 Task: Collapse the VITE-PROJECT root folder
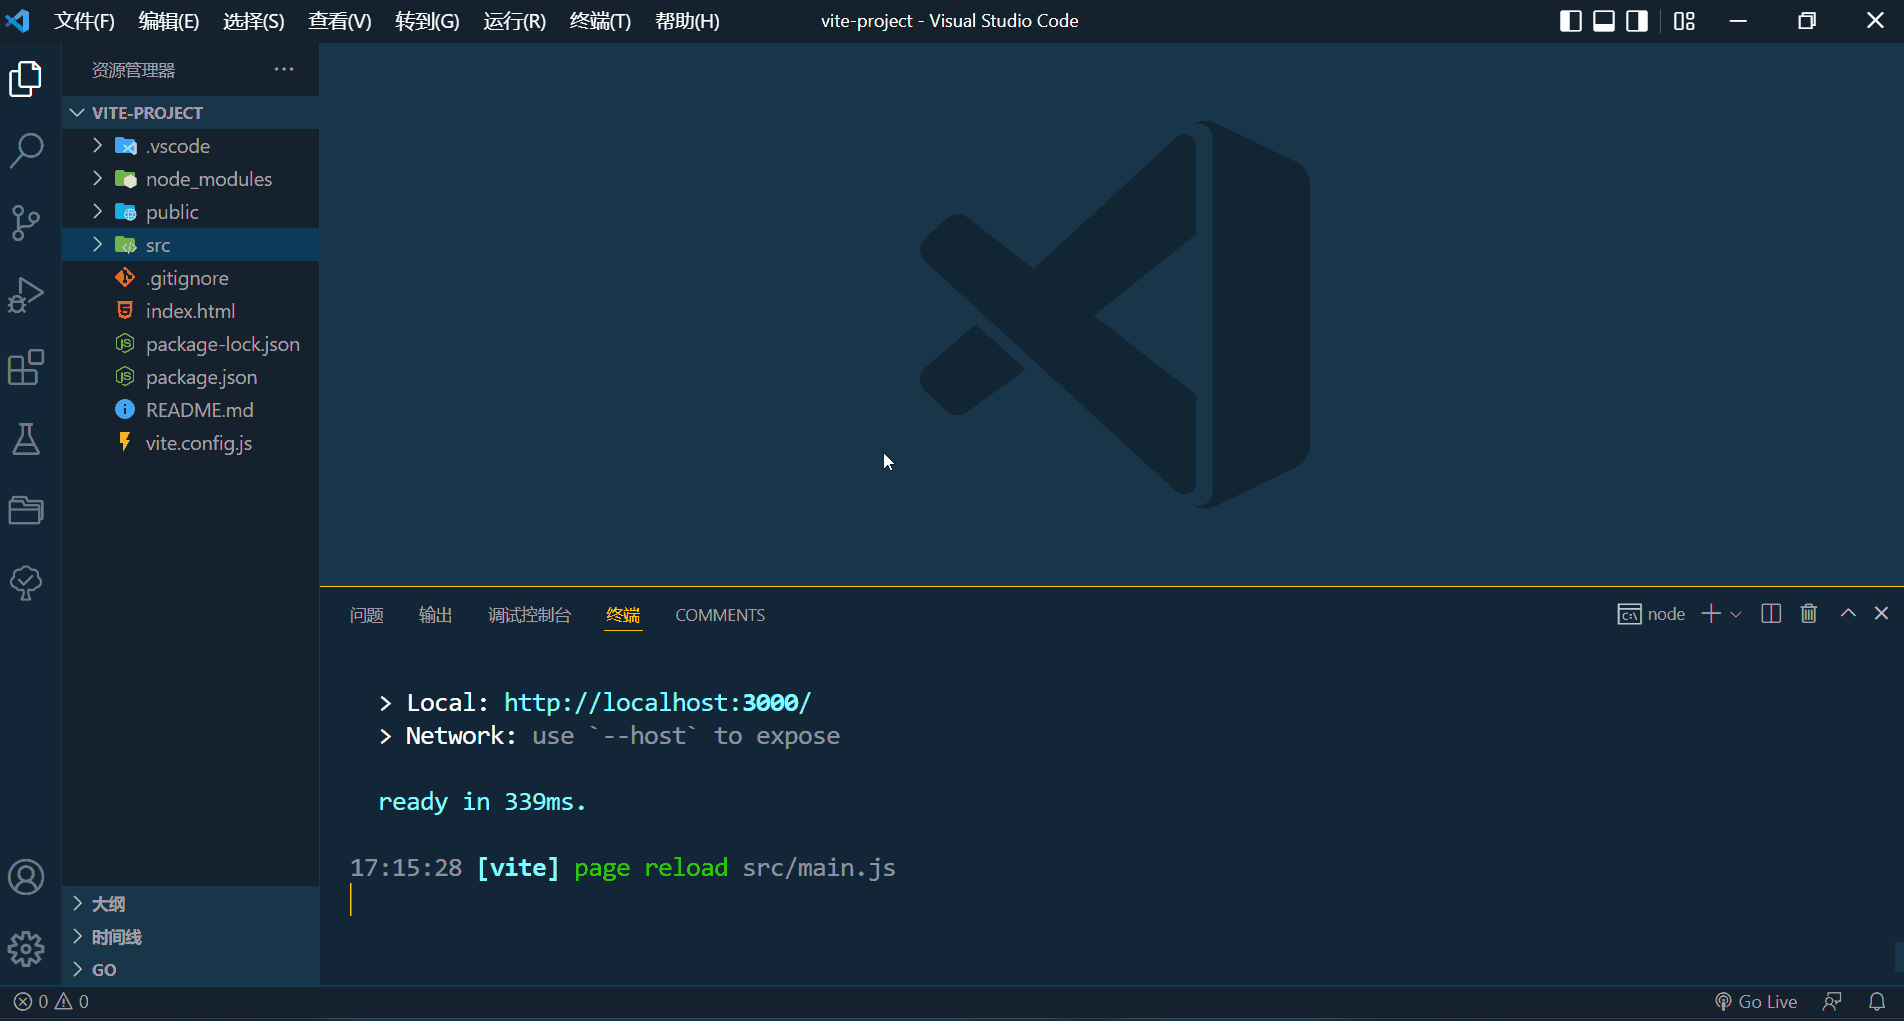pyautogui.click(x=190, y=113)
